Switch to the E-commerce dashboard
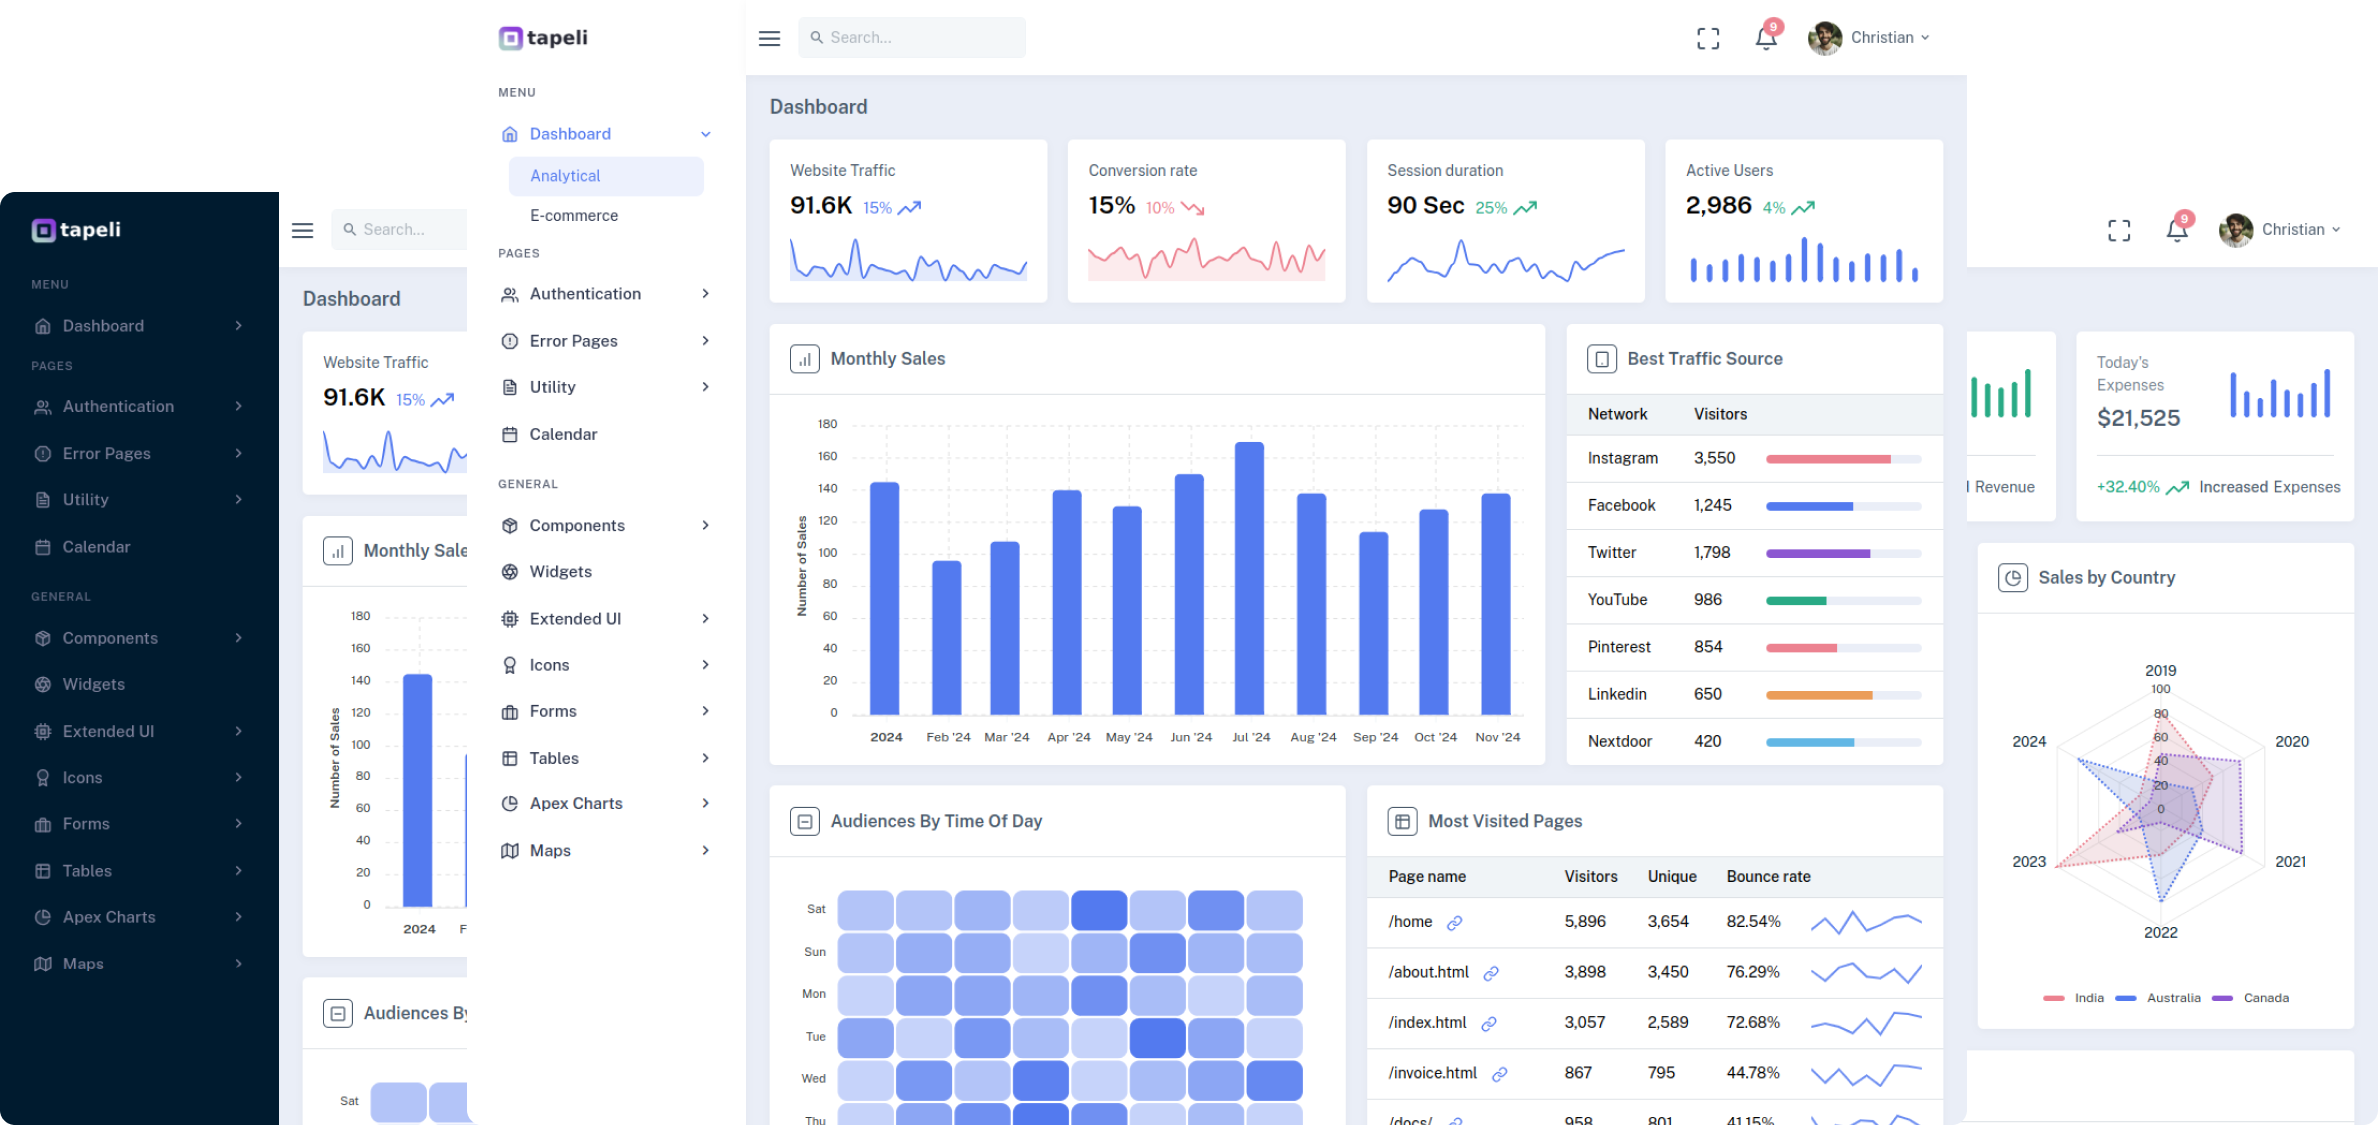Screen dimensions: 2378x1125 [x=574, y=215]
